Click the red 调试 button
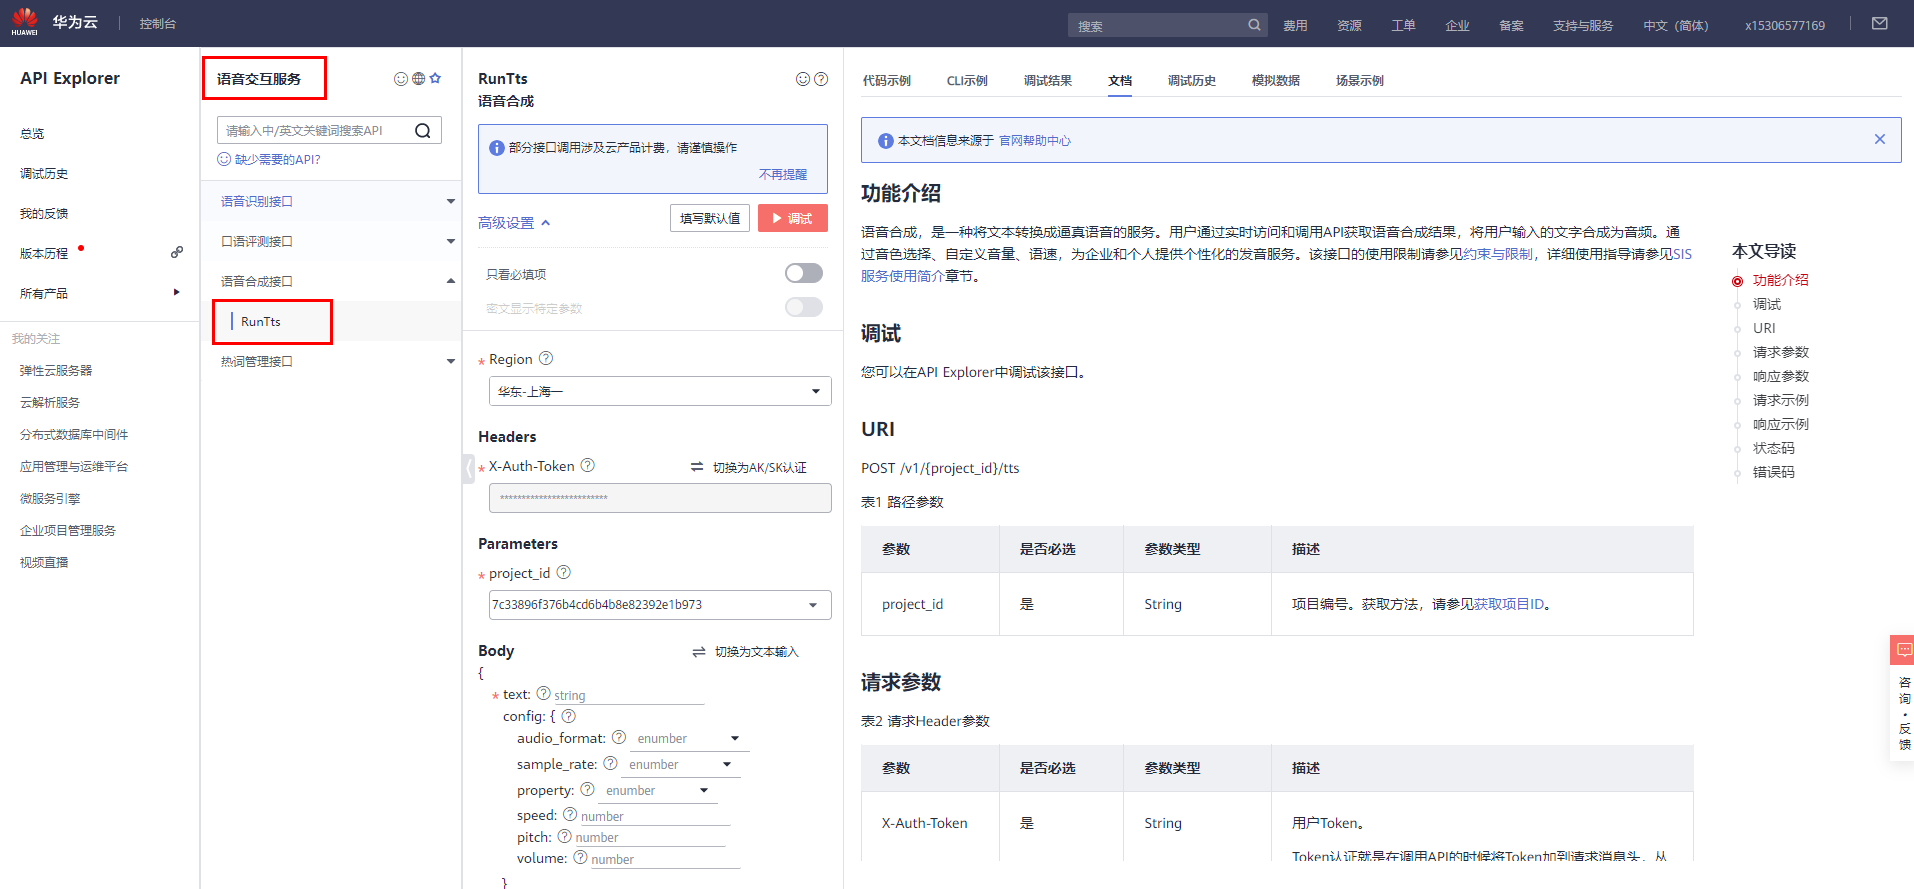 793,218
